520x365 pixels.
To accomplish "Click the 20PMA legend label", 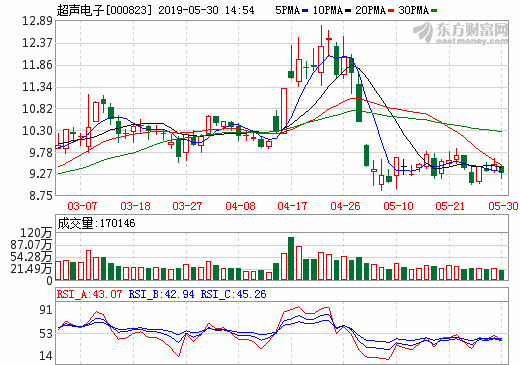I will point(371,11).
